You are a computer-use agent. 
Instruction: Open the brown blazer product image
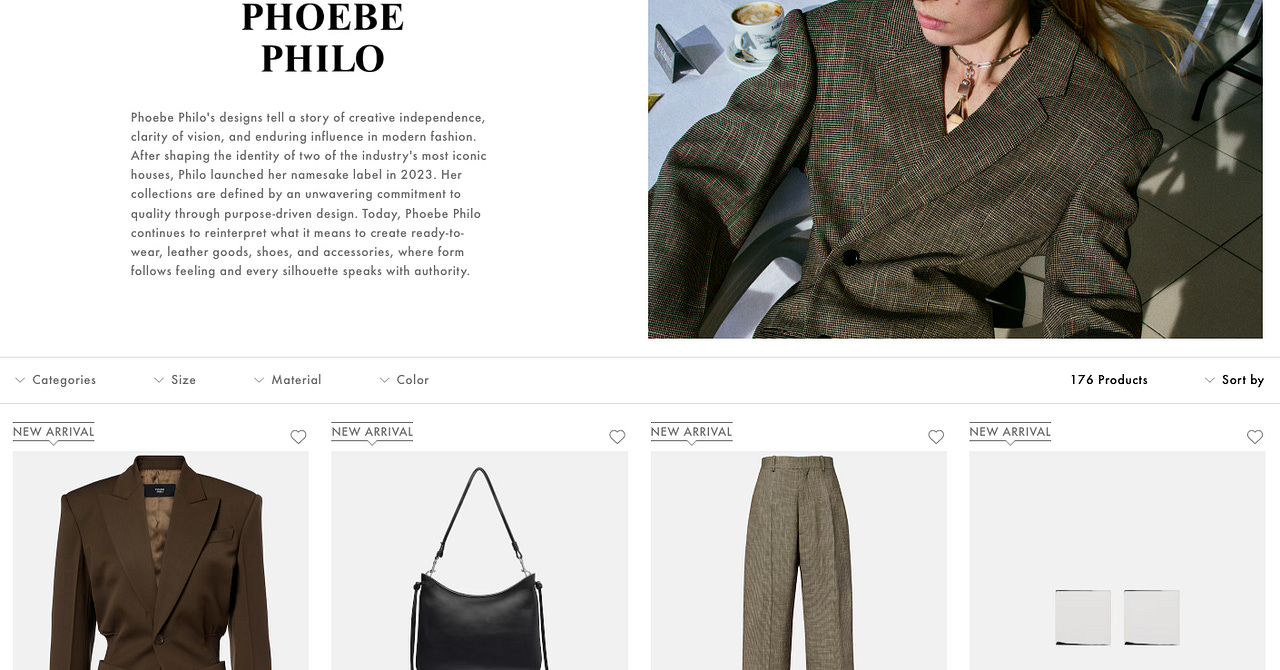pyautogui.click(x=161, y=560)
